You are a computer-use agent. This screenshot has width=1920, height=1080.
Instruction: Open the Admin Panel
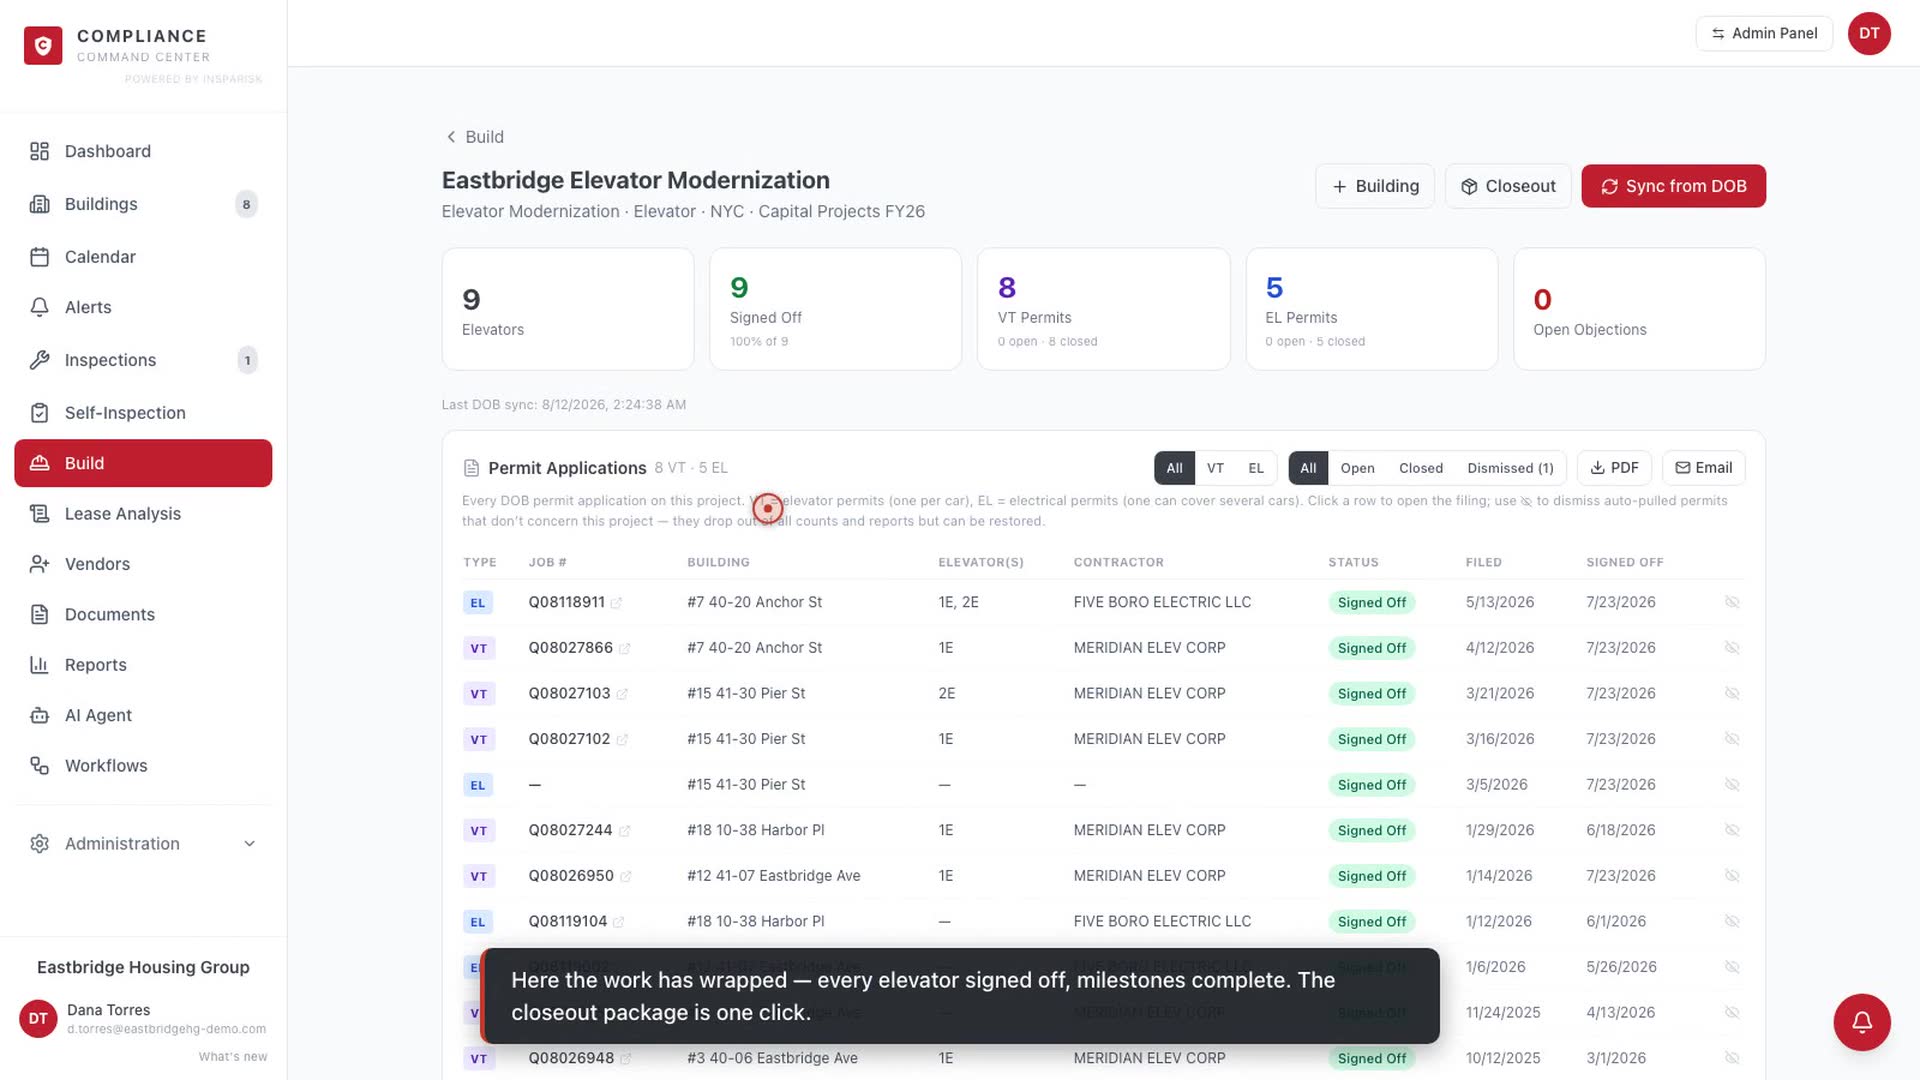(x=1764, y=33)
